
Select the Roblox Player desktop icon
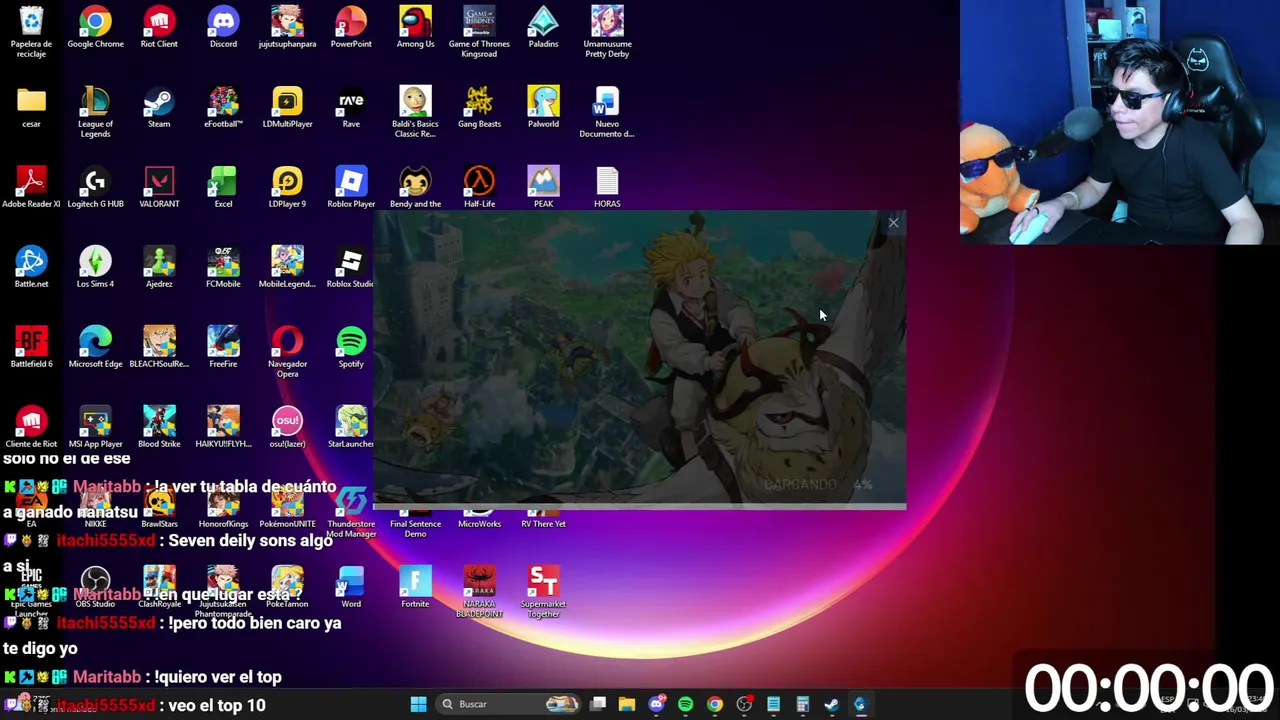pyautogui.click(x=351, y=187)
